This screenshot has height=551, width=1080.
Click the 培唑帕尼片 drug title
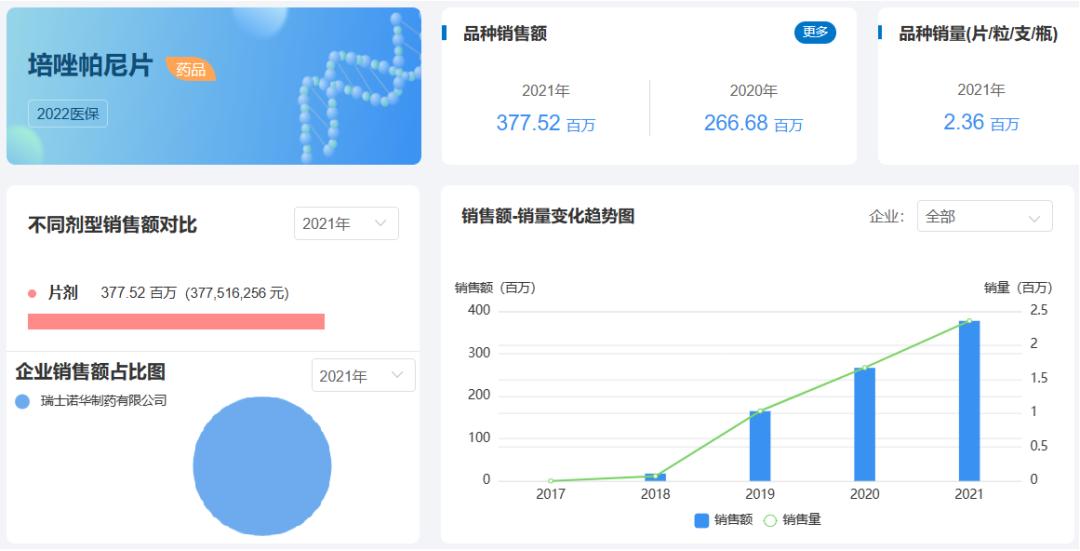point(90,65)
